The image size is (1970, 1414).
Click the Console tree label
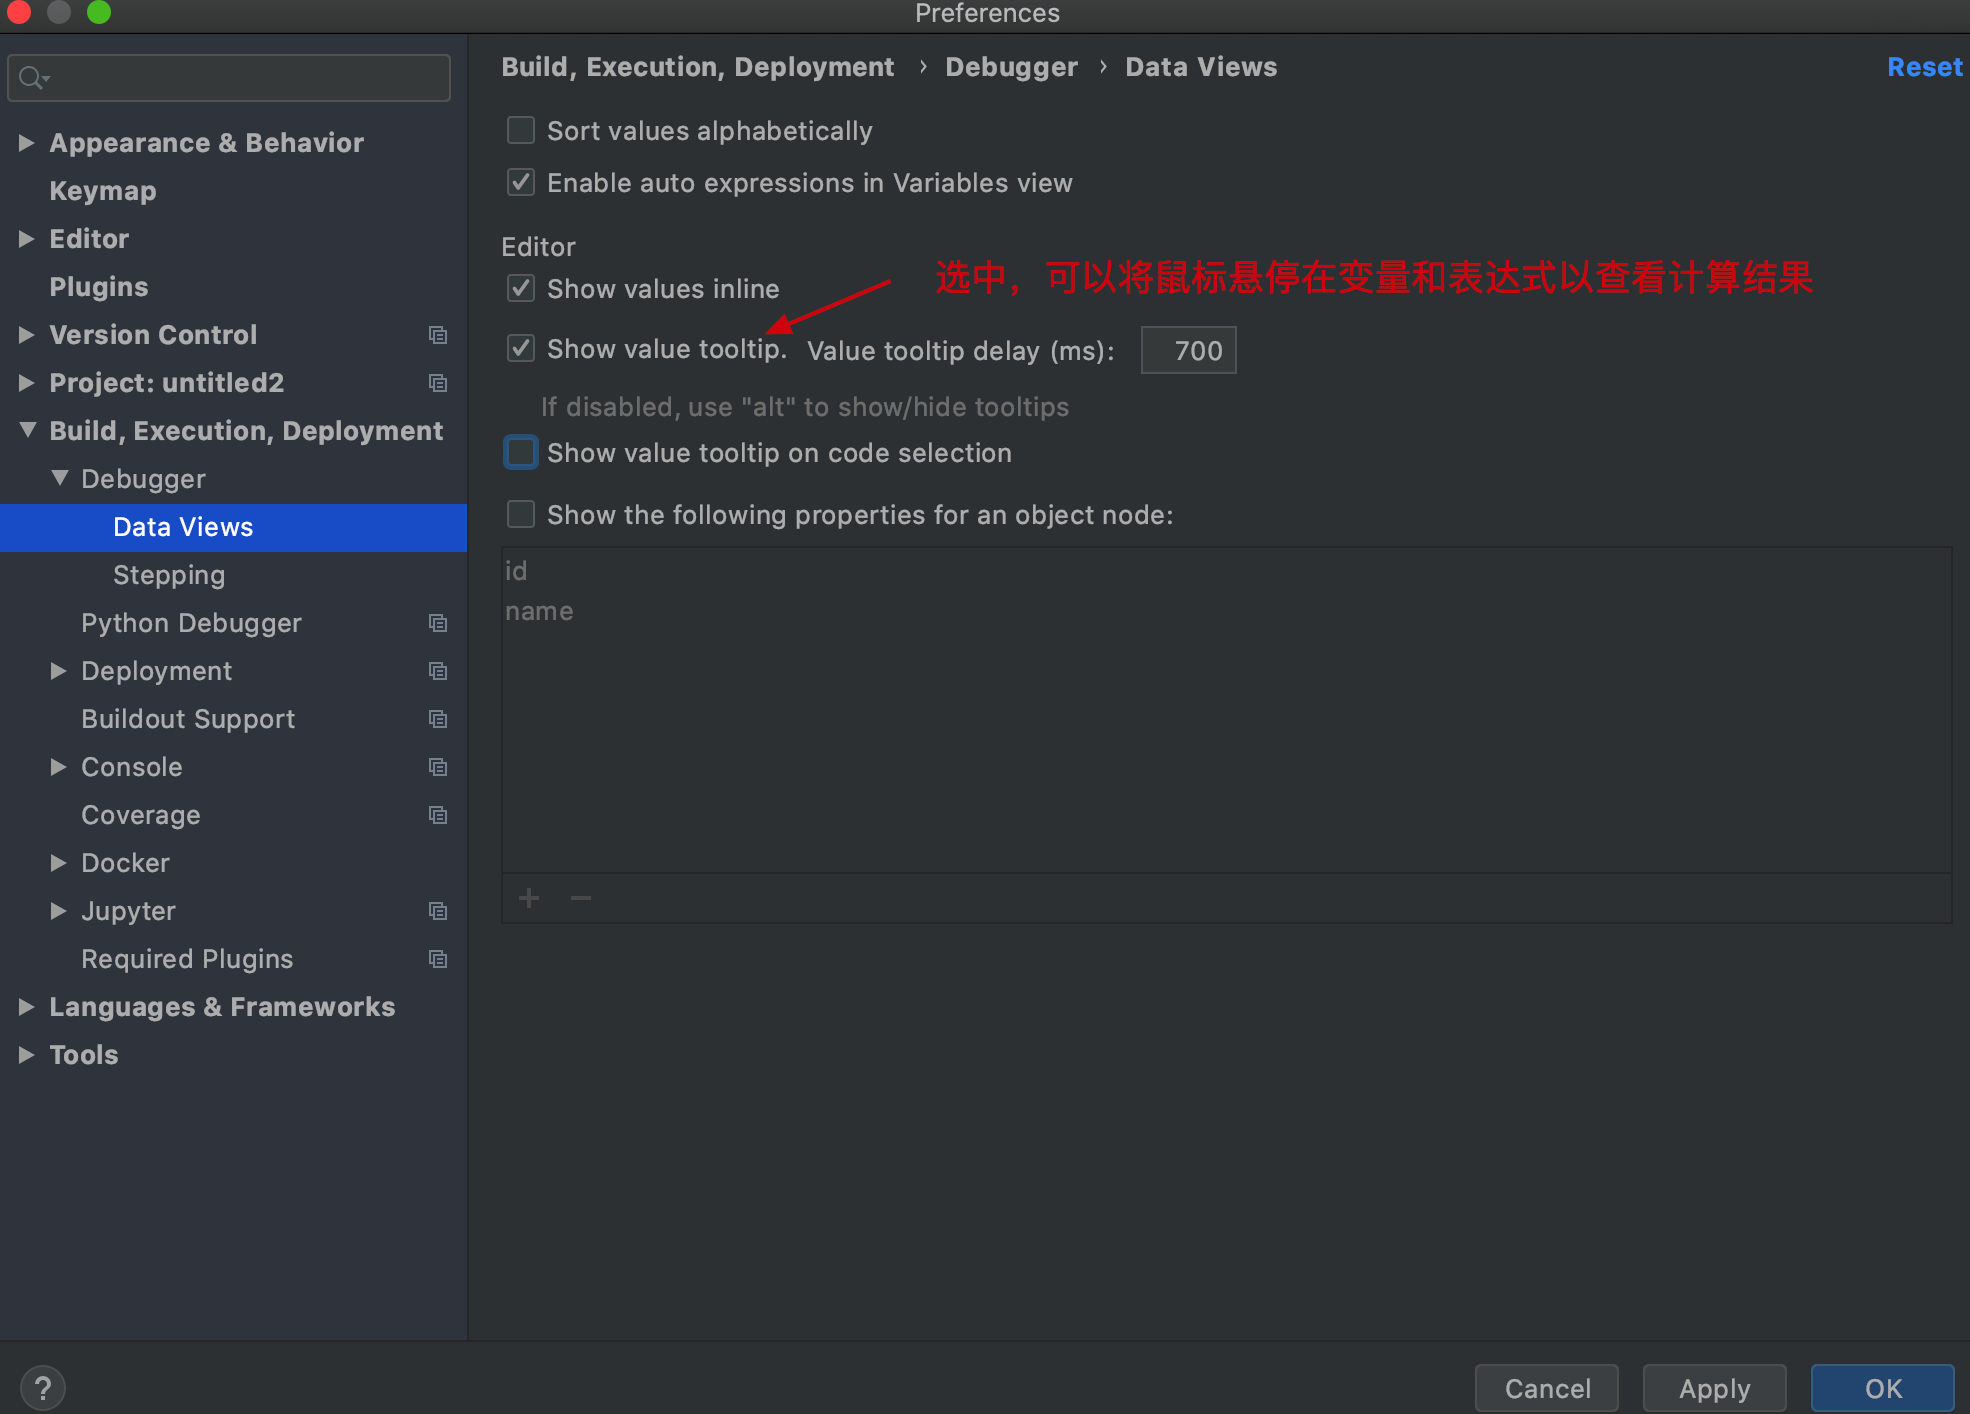(132, 767)
